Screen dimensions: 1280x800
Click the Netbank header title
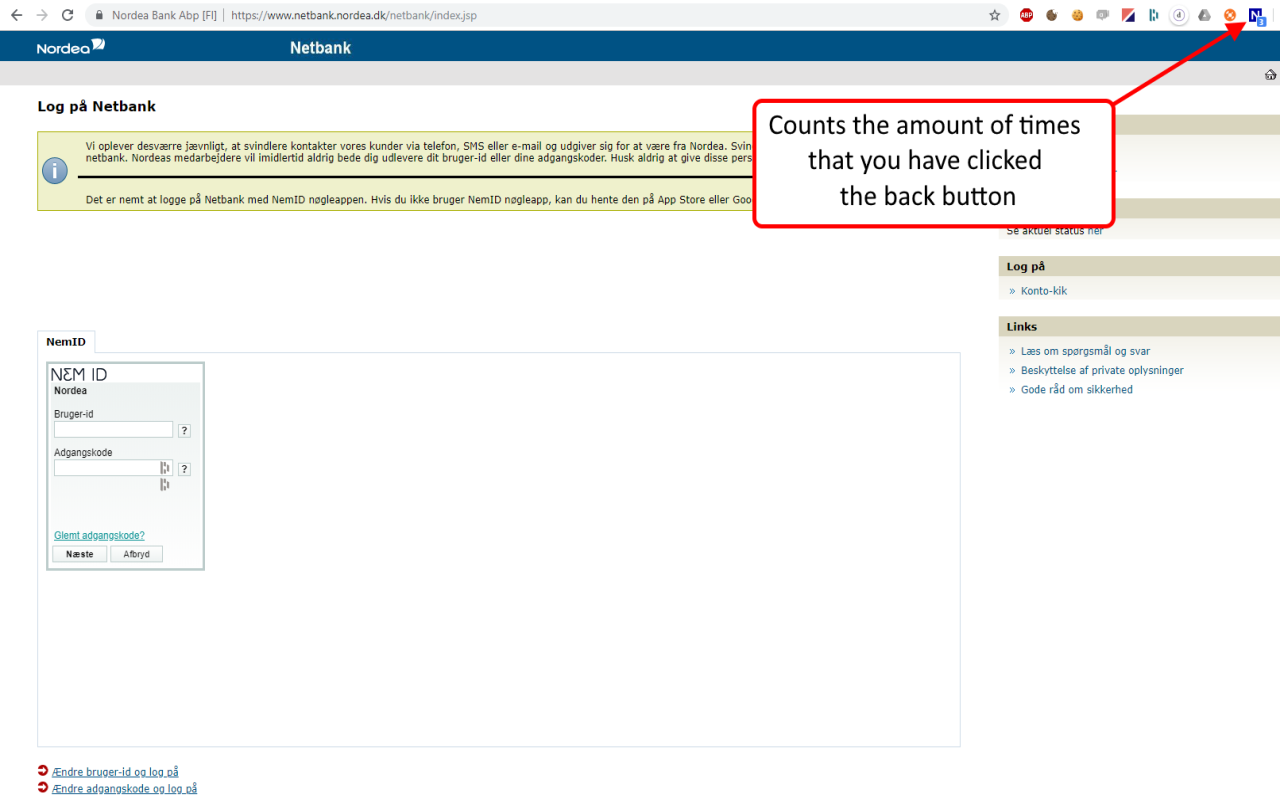pyautogui.click(x=320, y=47)
